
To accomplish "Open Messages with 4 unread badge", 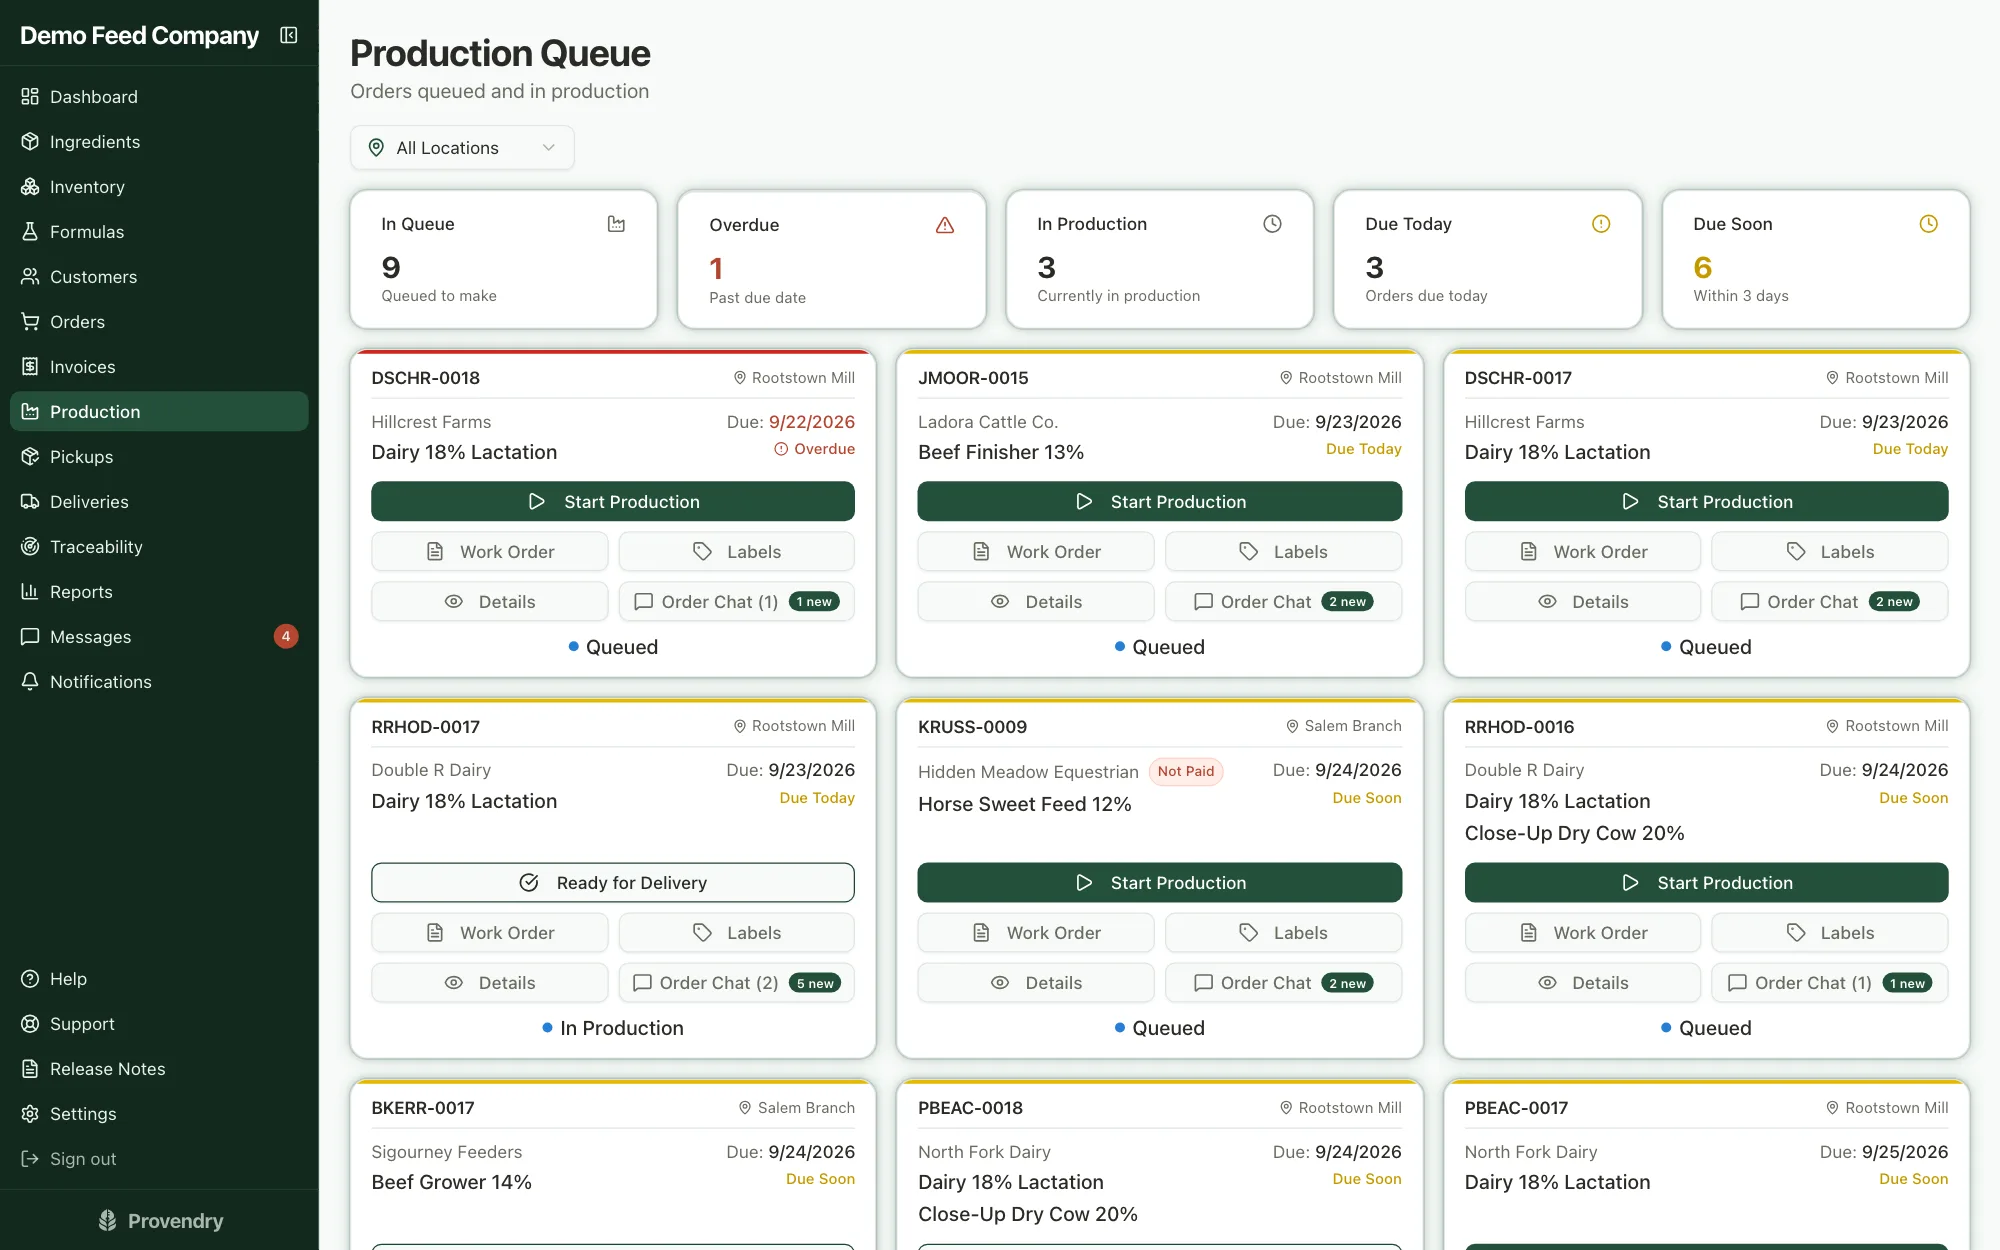I will click(159, 637).
